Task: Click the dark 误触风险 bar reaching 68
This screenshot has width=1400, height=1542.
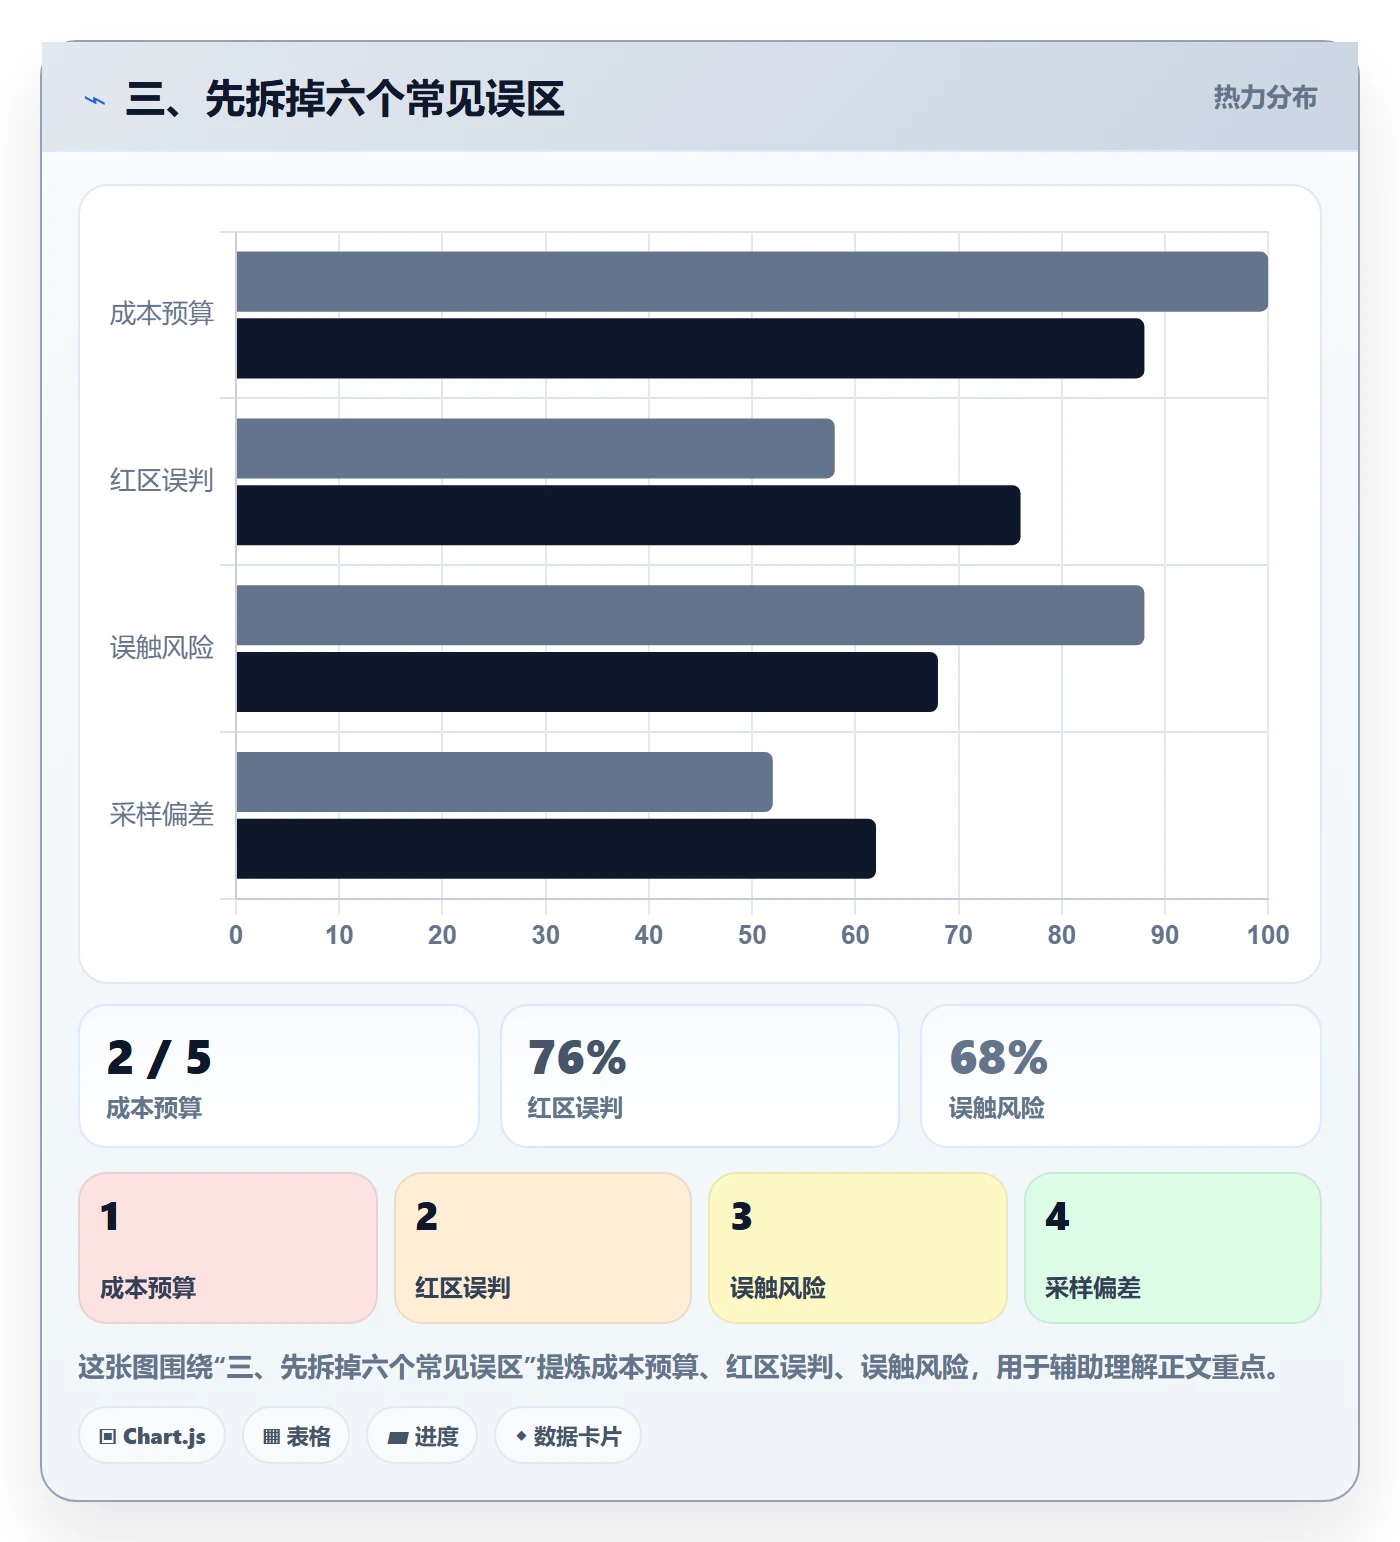Action: click(x=587, y=683)
